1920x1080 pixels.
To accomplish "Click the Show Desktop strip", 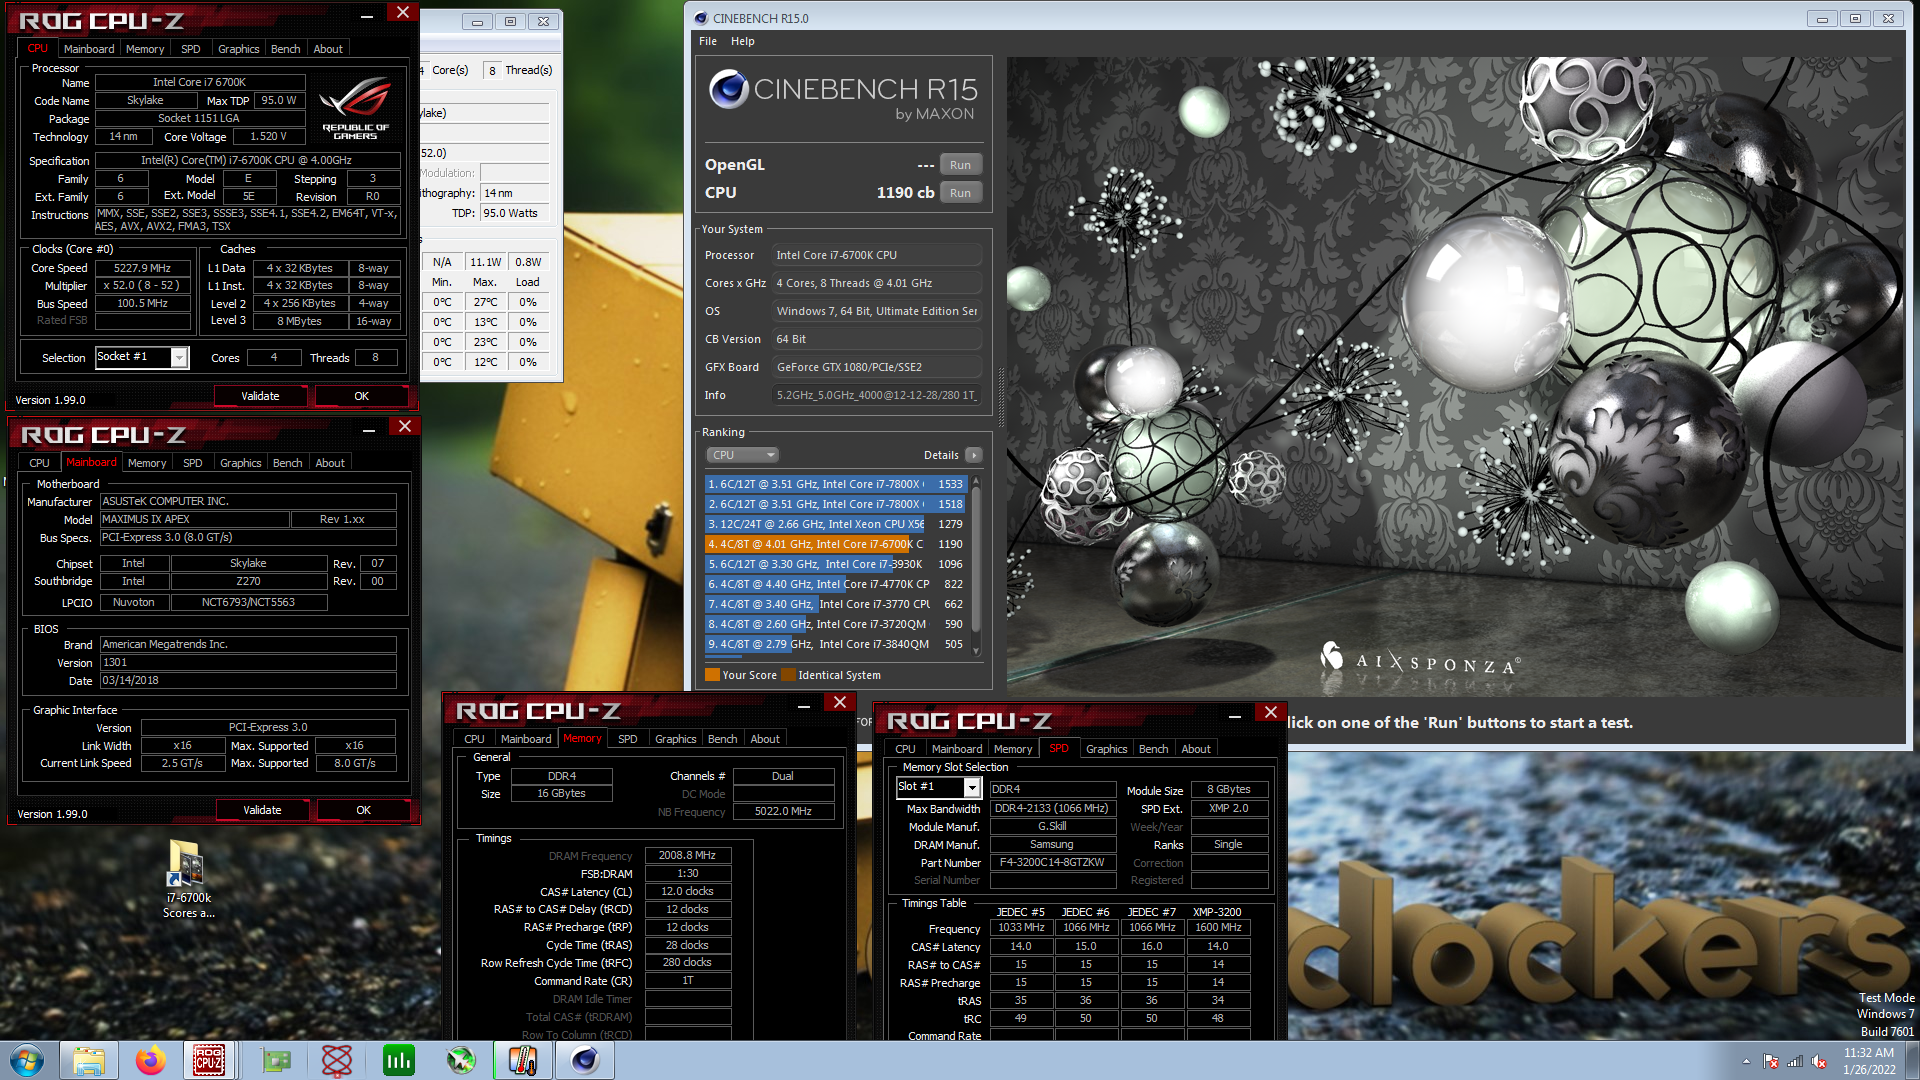I will [1913, 1060].
